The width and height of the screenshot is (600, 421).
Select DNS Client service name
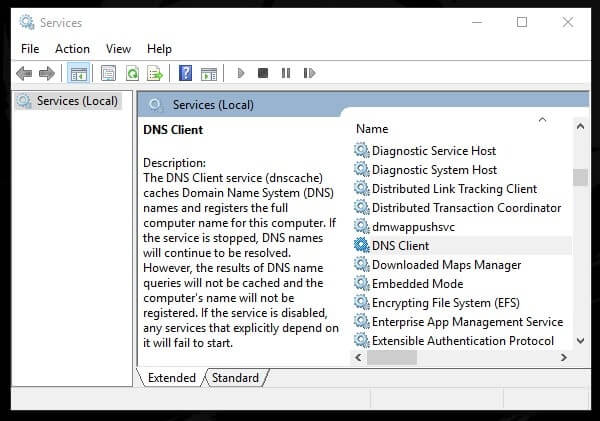click(x=400, y=246)
